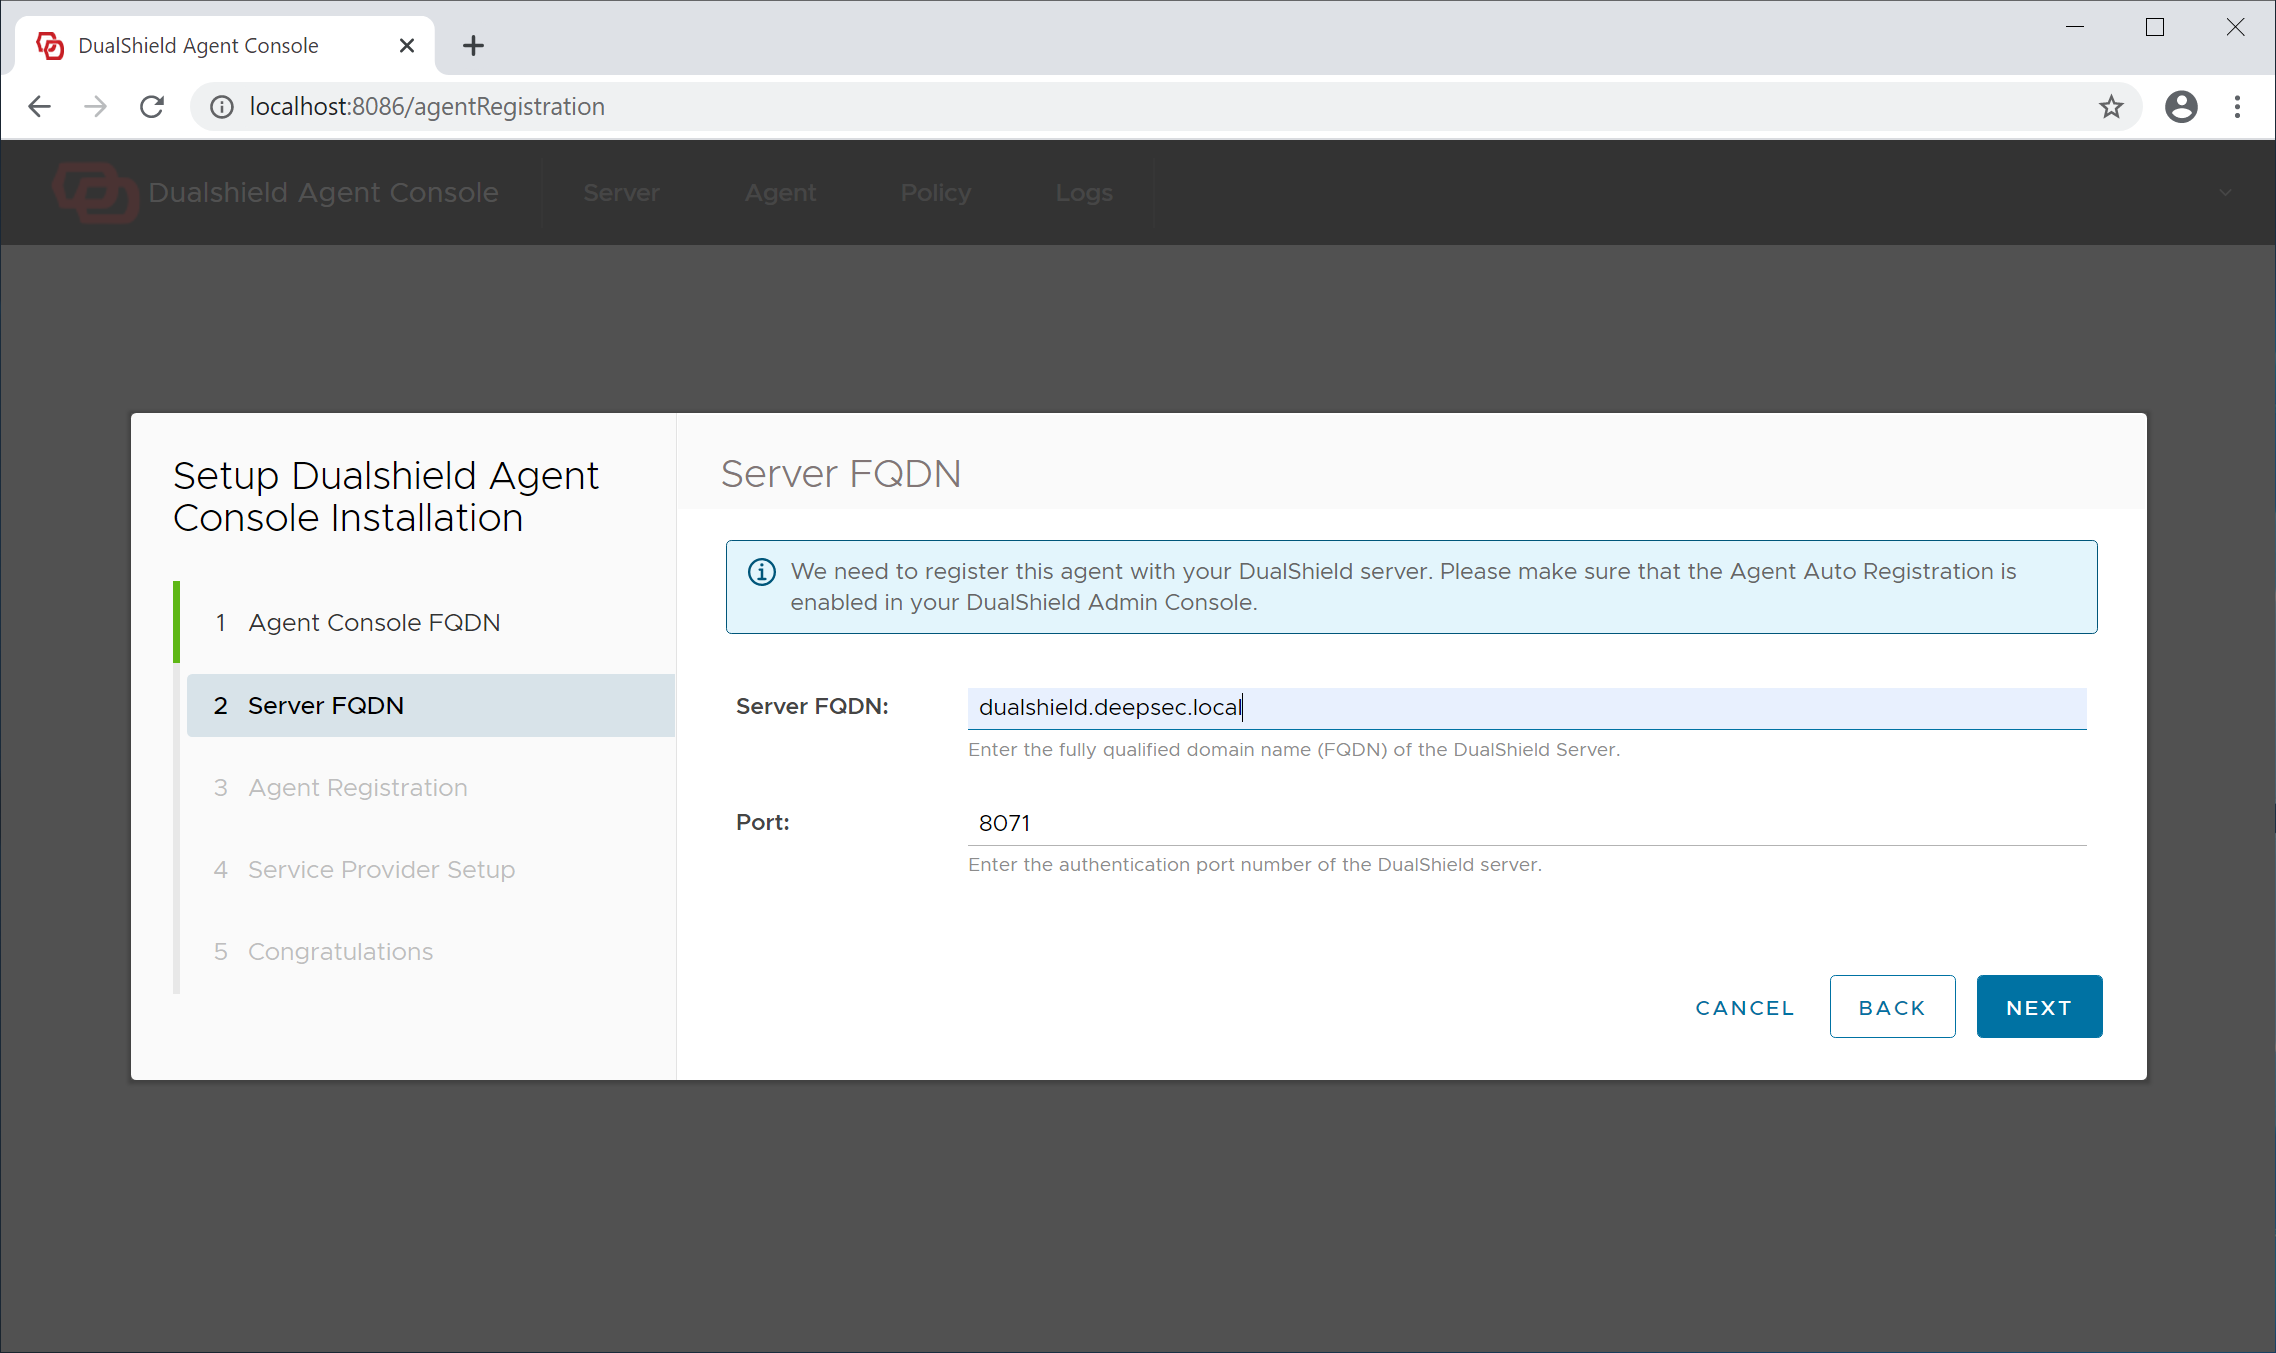This screenshot has width=2276, height=1353.
Task: Open a new browser tab
Action: (x=473, y=46)
